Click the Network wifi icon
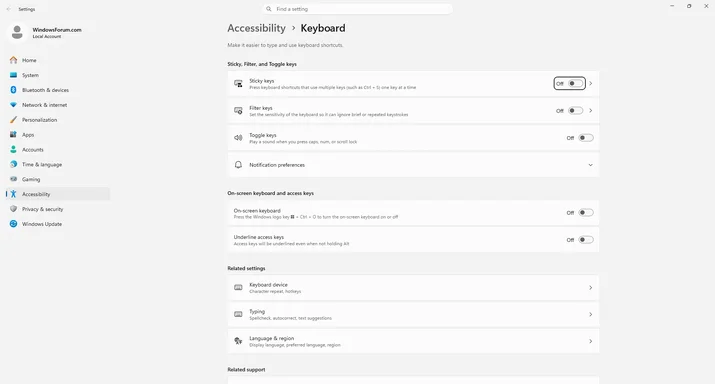Screen dimensions: 715x384 13,104
